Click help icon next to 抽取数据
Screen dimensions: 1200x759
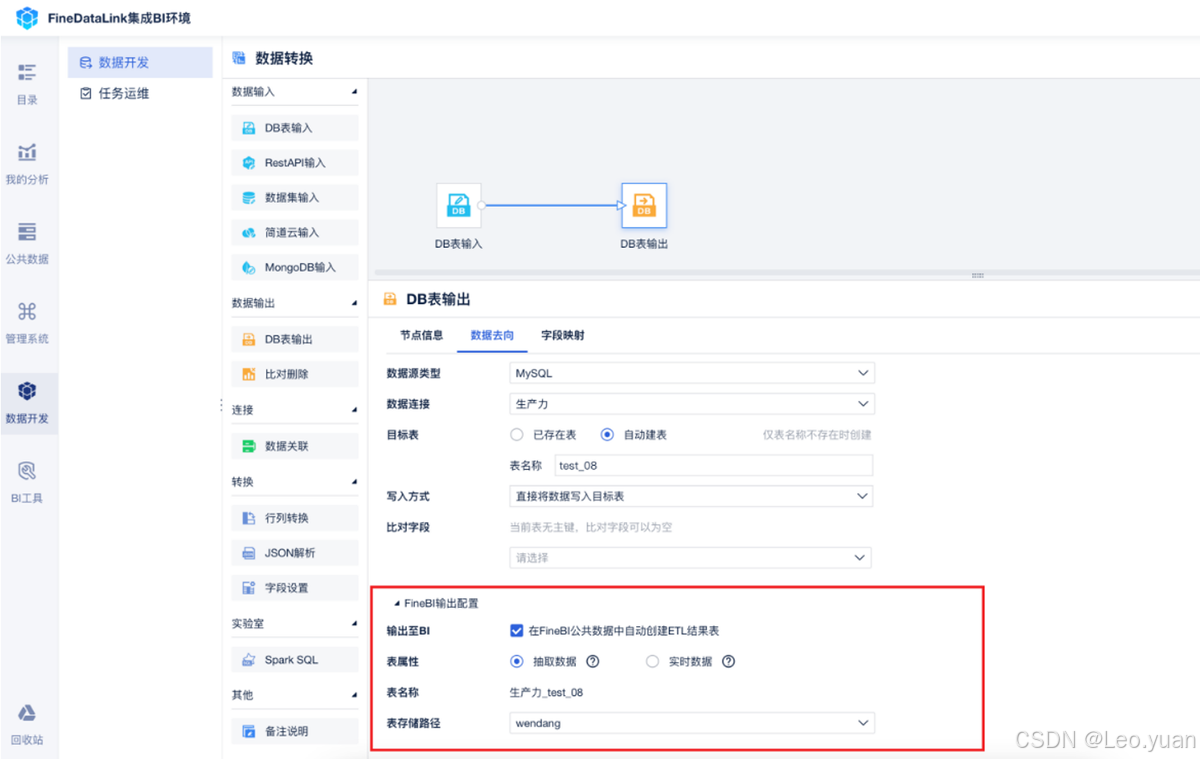point(592,661)
